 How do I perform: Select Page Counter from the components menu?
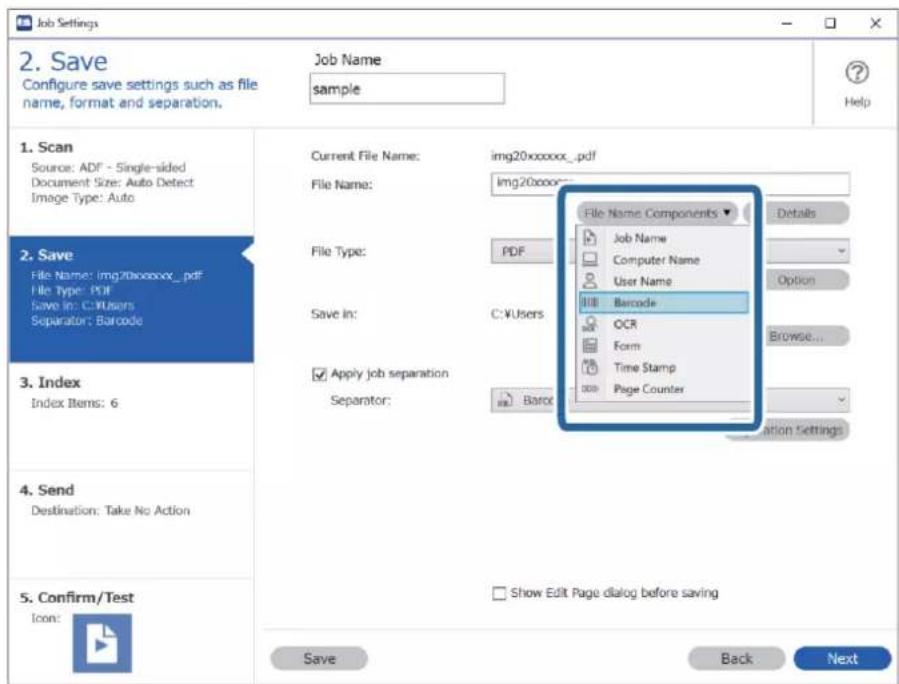pos(663,389)
